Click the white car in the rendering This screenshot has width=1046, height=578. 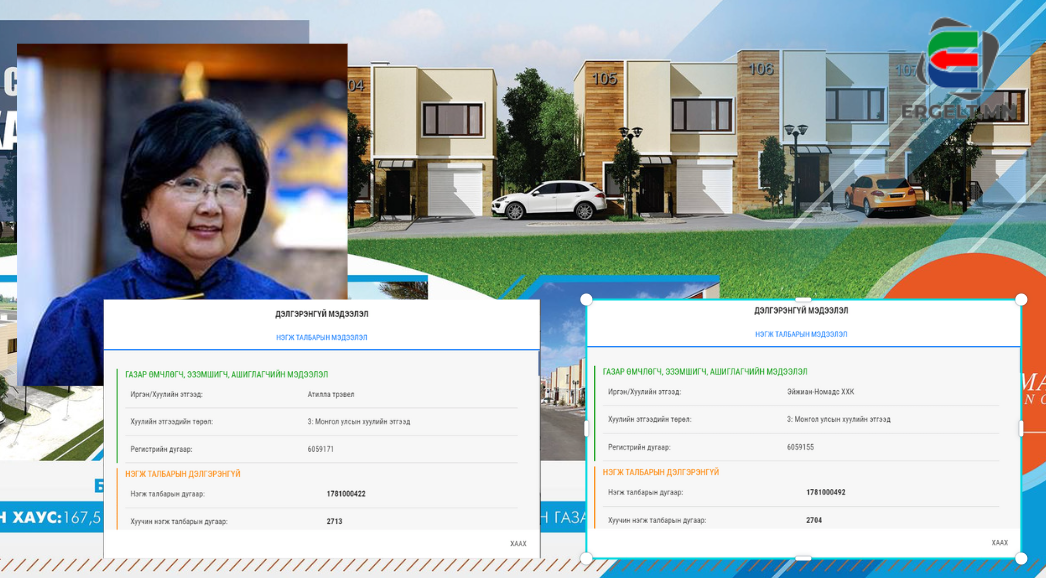click(x=549, y=200)
